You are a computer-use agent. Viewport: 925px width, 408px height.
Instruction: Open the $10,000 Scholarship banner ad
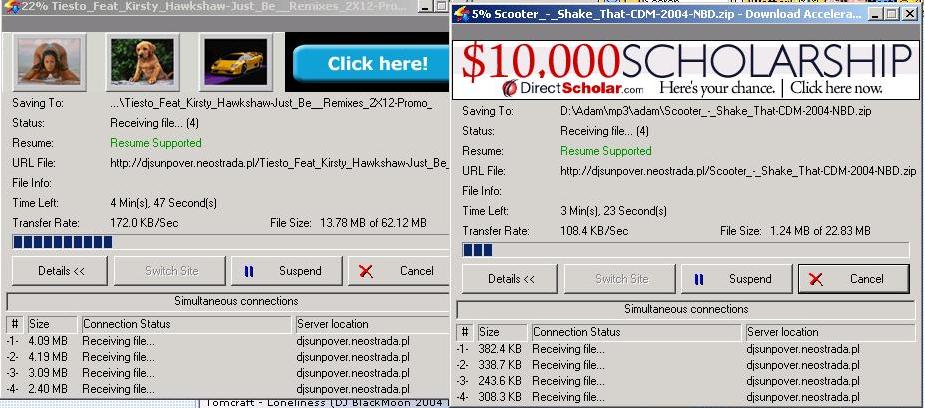point(685,70)
